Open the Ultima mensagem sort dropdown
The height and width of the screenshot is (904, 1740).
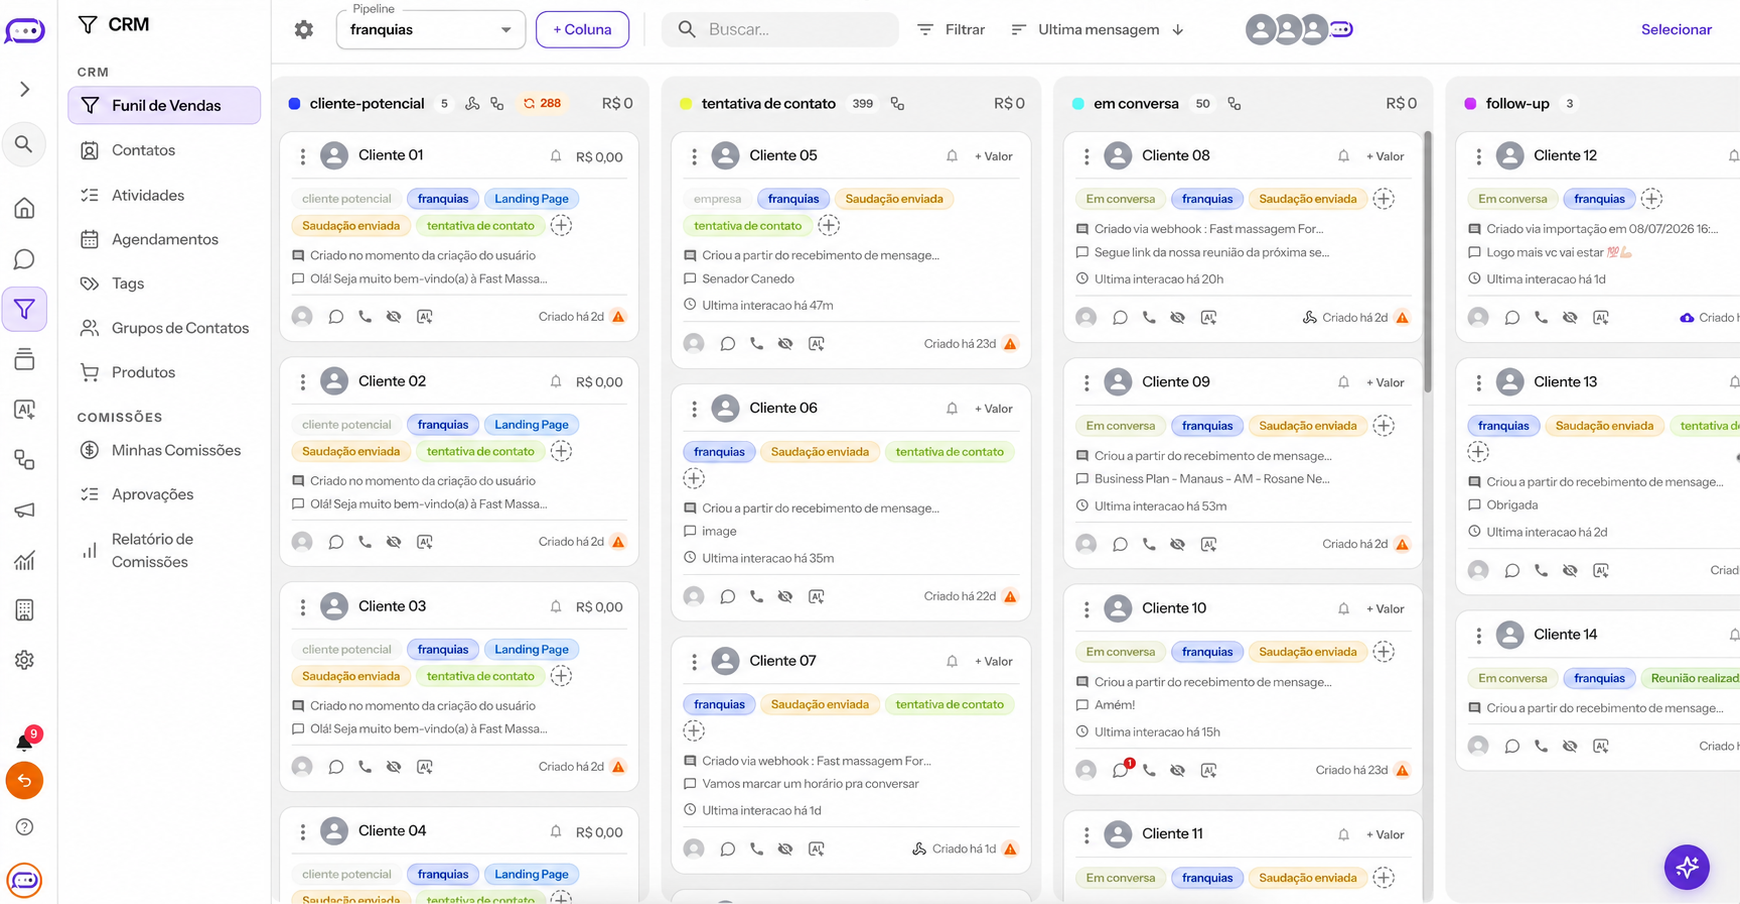click(1098, 30)
